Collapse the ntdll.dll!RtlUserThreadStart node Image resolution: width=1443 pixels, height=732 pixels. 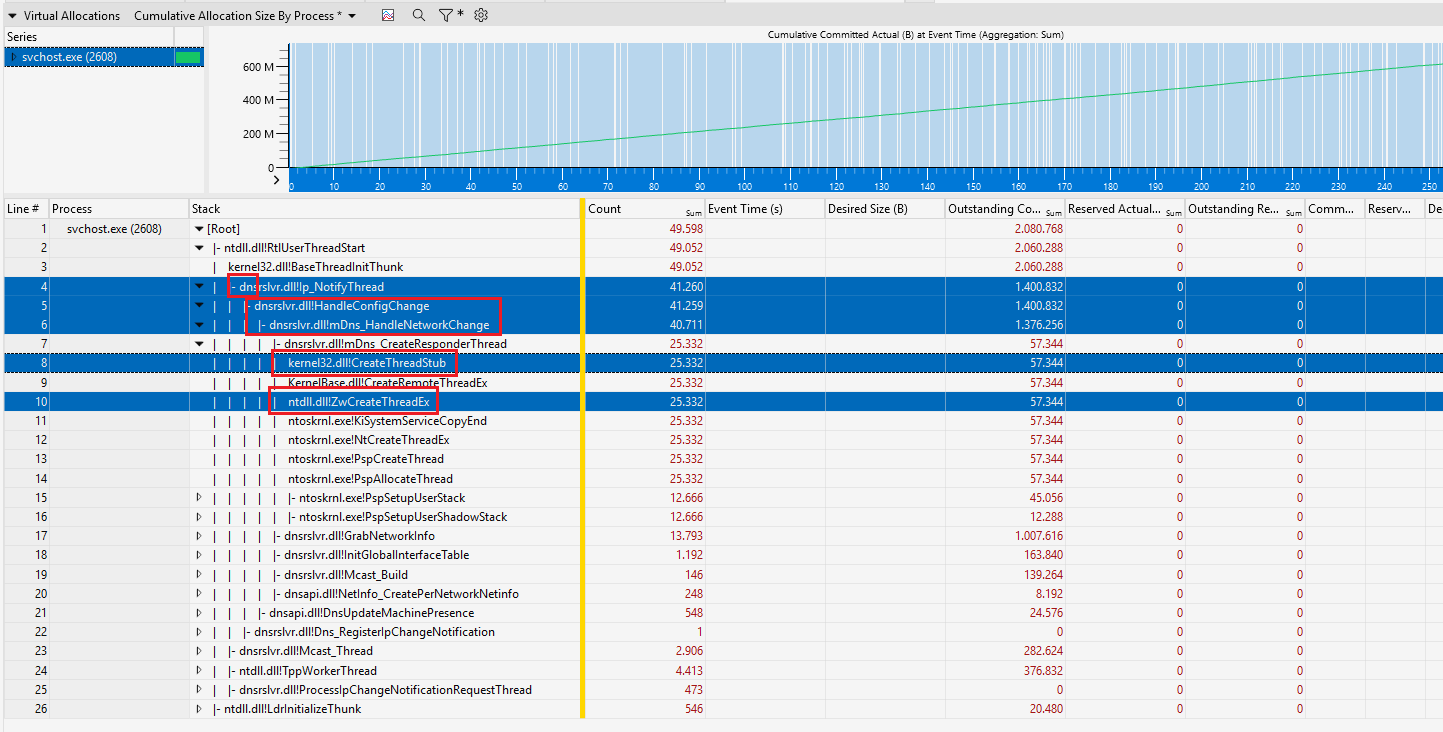tap(199, 248)
